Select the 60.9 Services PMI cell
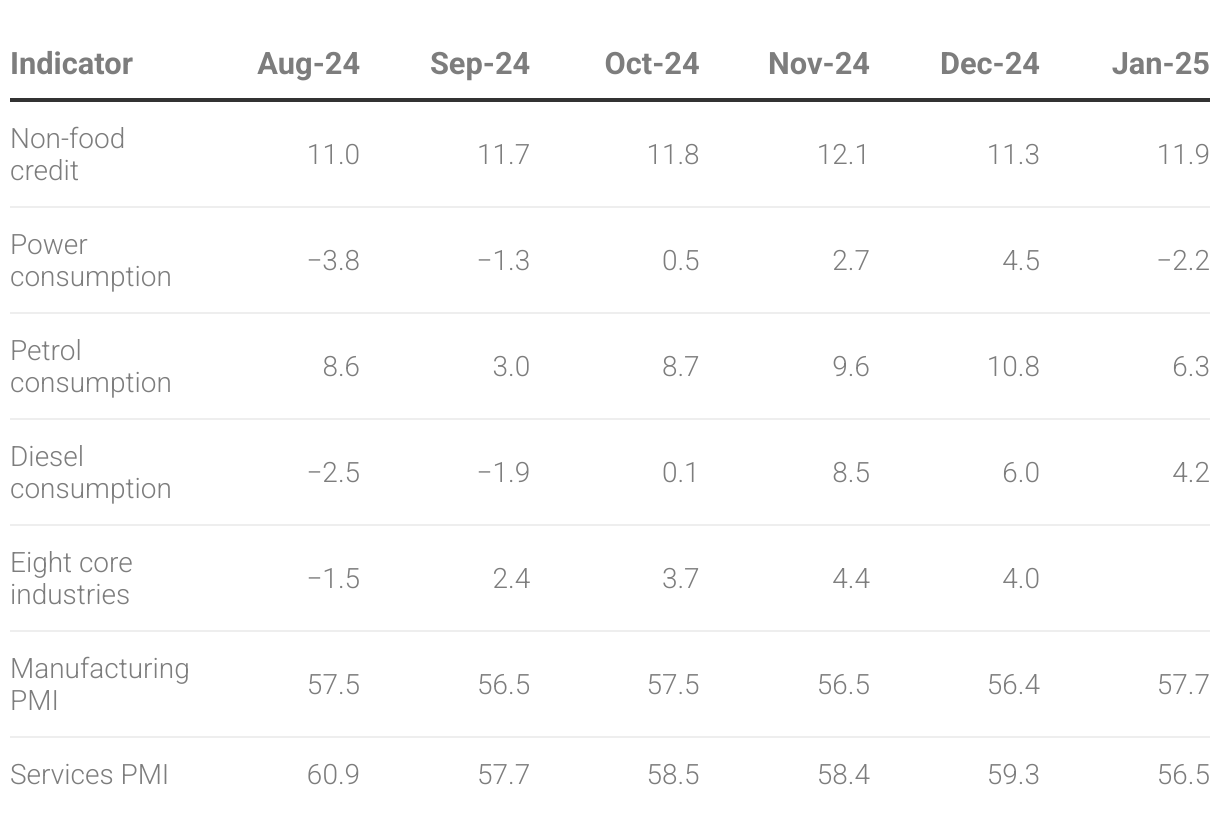 (x=333, y=774)
